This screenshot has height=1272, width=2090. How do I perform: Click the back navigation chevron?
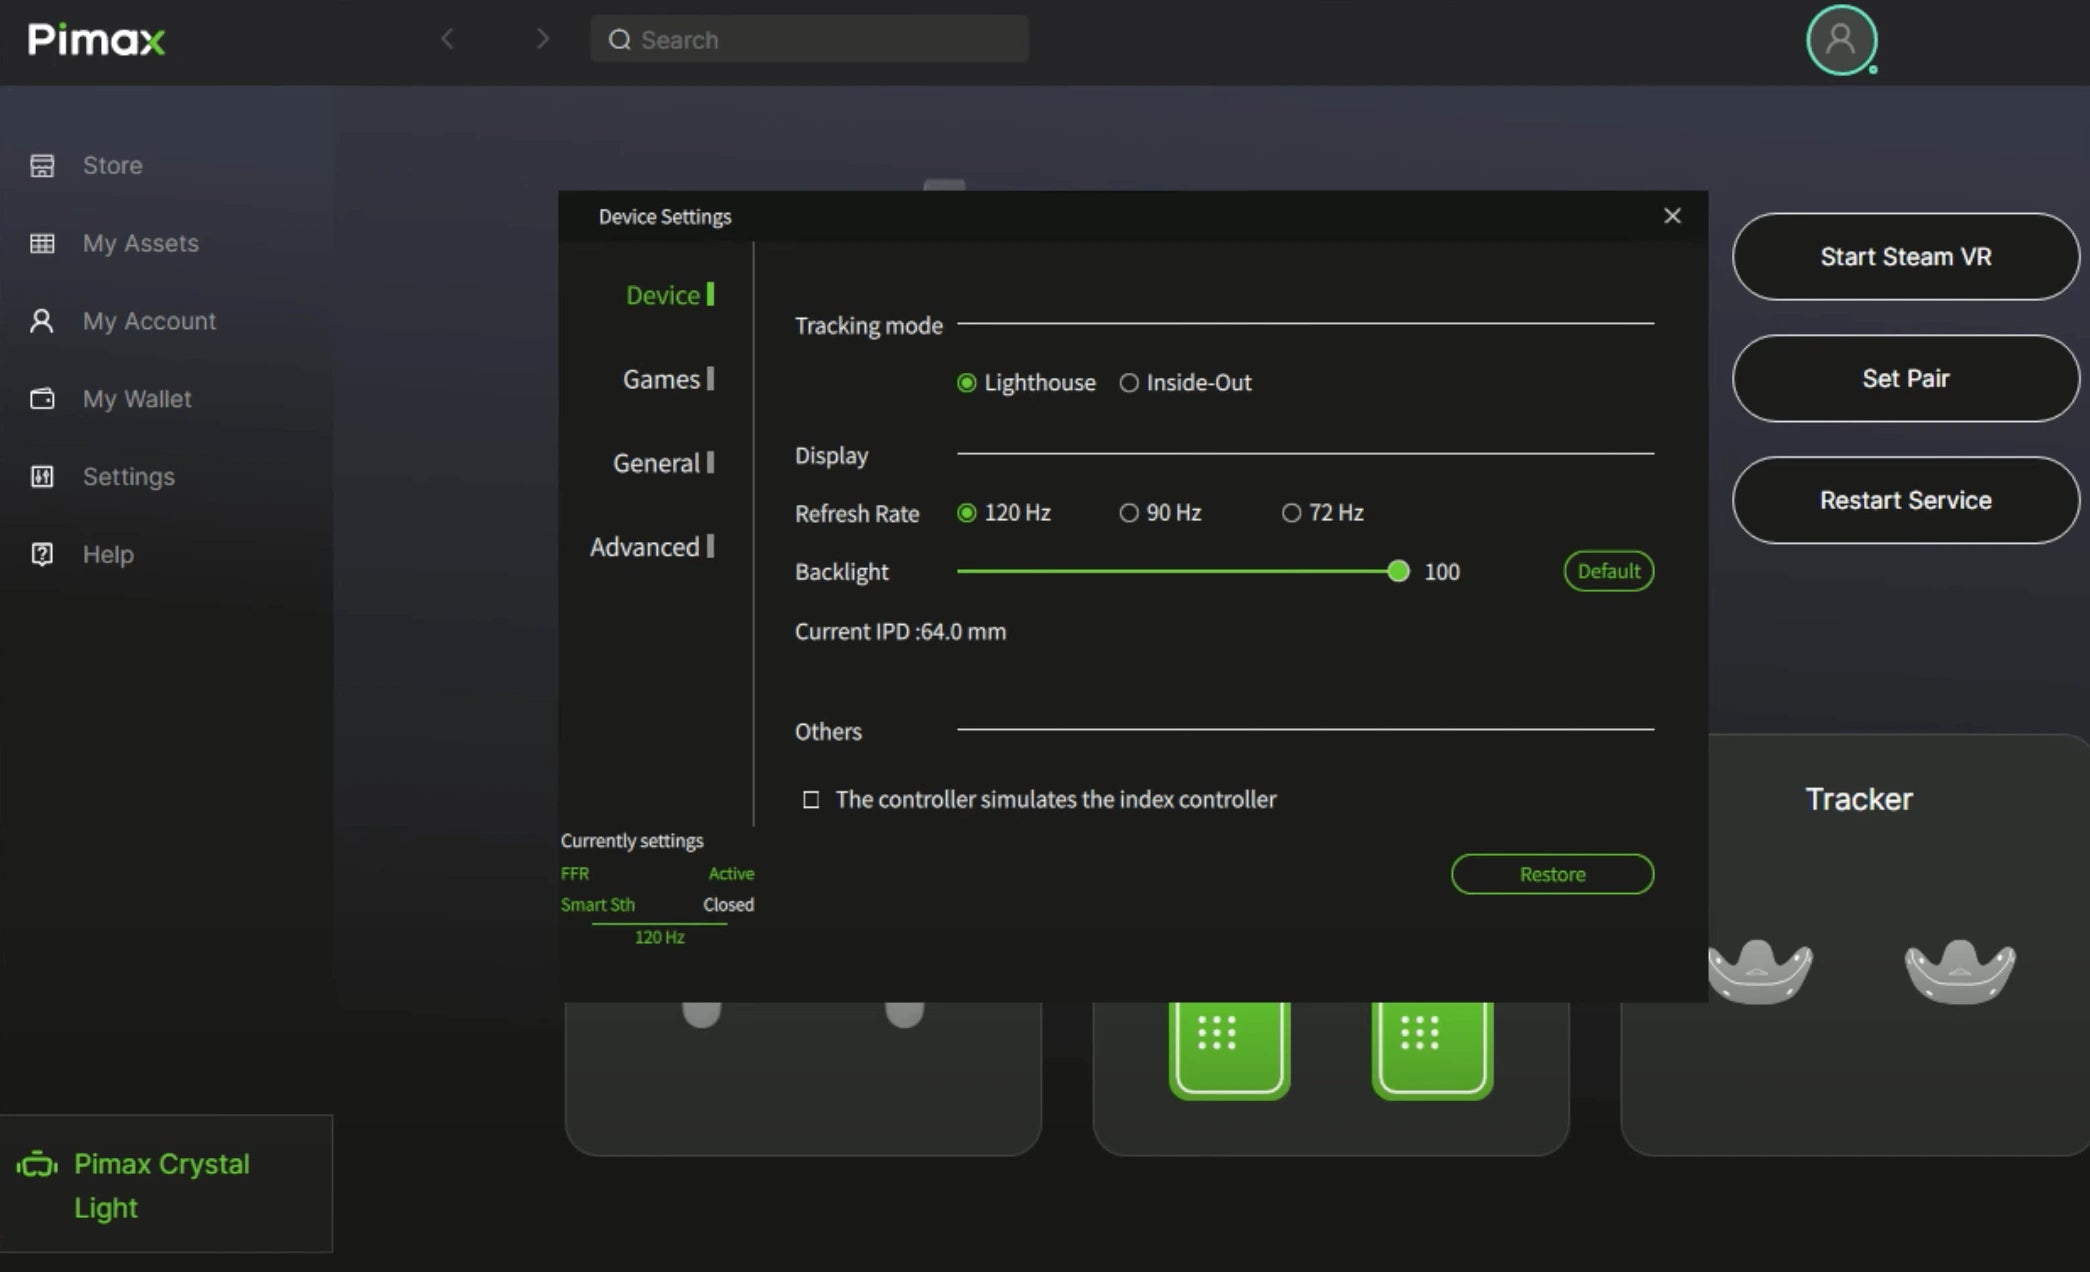(x=448, y=39)
